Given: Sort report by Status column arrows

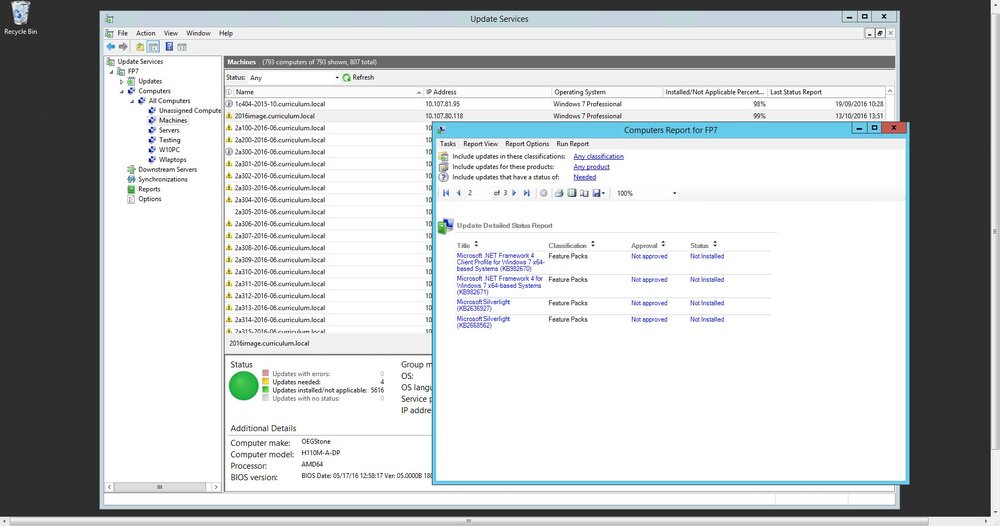Looking at the screenshot, I should pyautogui.click(x=715, y=244).
